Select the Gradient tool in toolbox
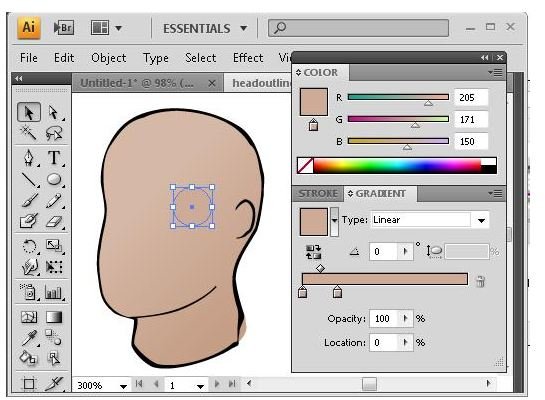 (x=54, y=317)
